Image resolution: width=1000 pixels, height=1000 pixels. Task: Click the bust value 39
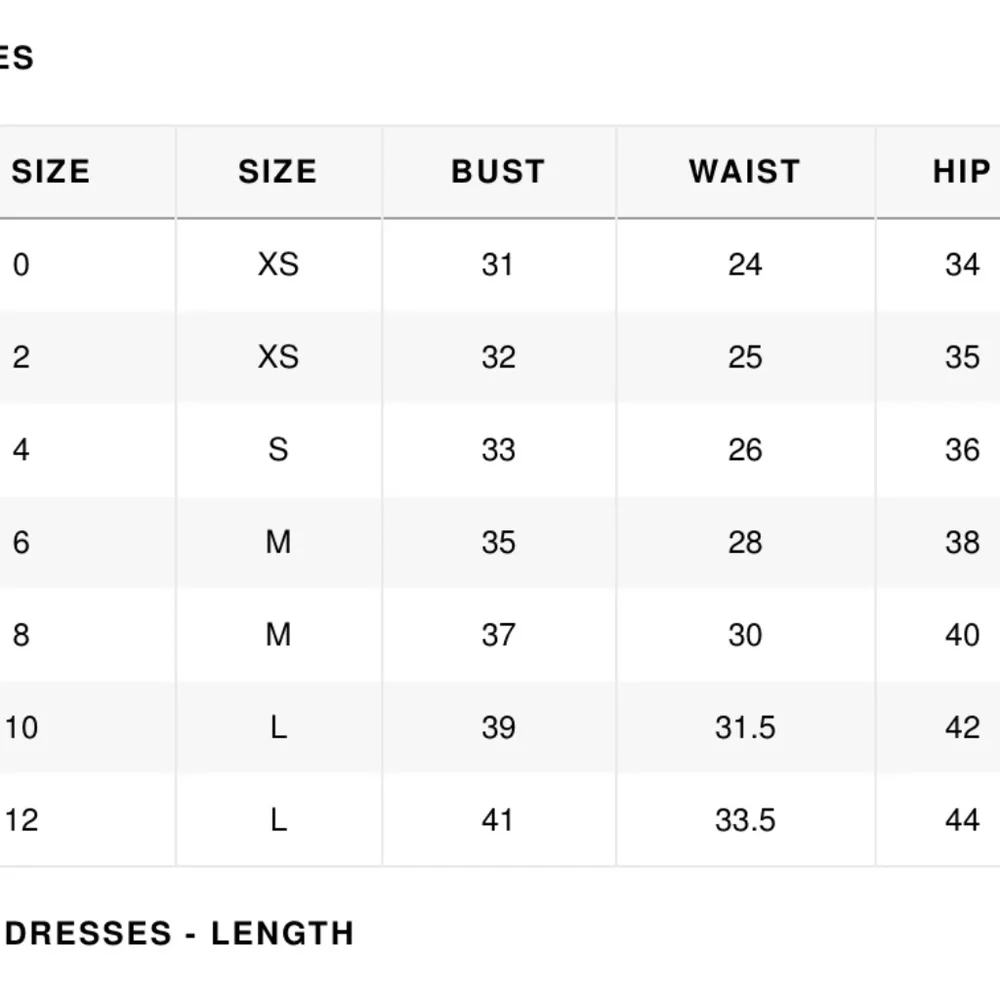click(x=498, y=728)
